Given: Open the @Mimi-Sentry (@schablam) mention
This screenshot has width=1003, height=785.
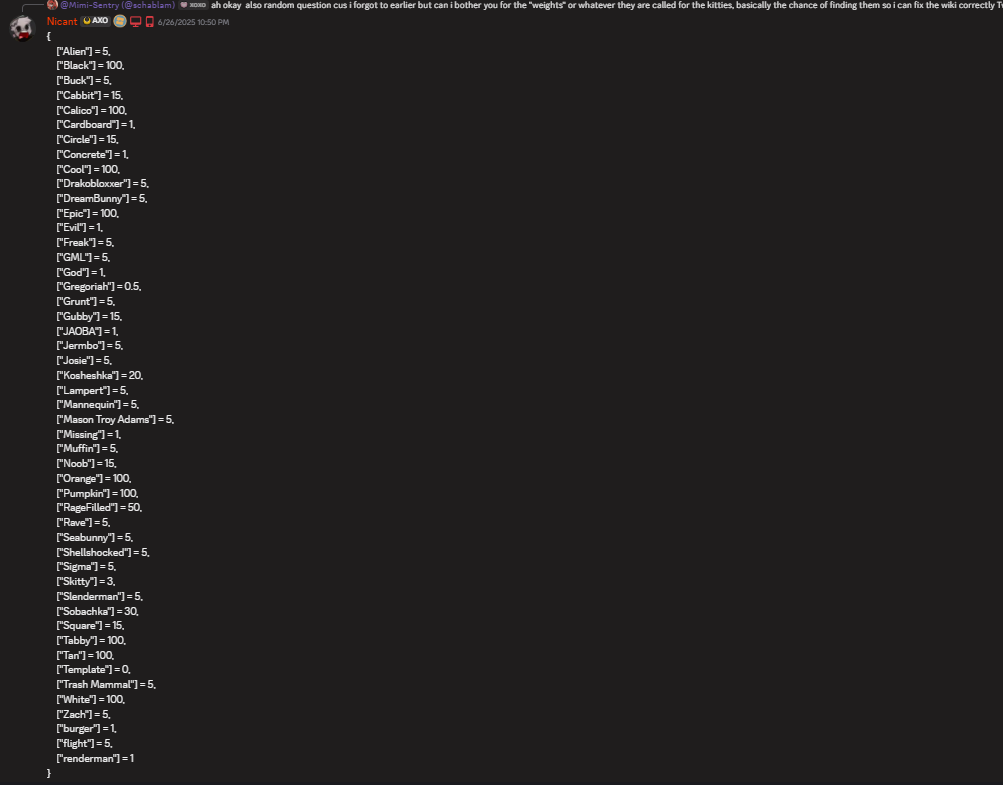Looking at the screenshot, I should point(117,5).
